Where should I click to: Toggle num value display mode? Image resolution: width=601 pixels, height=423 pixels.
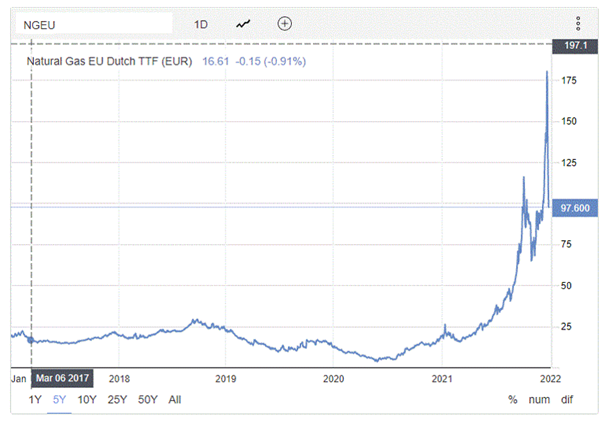coord(539,400)
